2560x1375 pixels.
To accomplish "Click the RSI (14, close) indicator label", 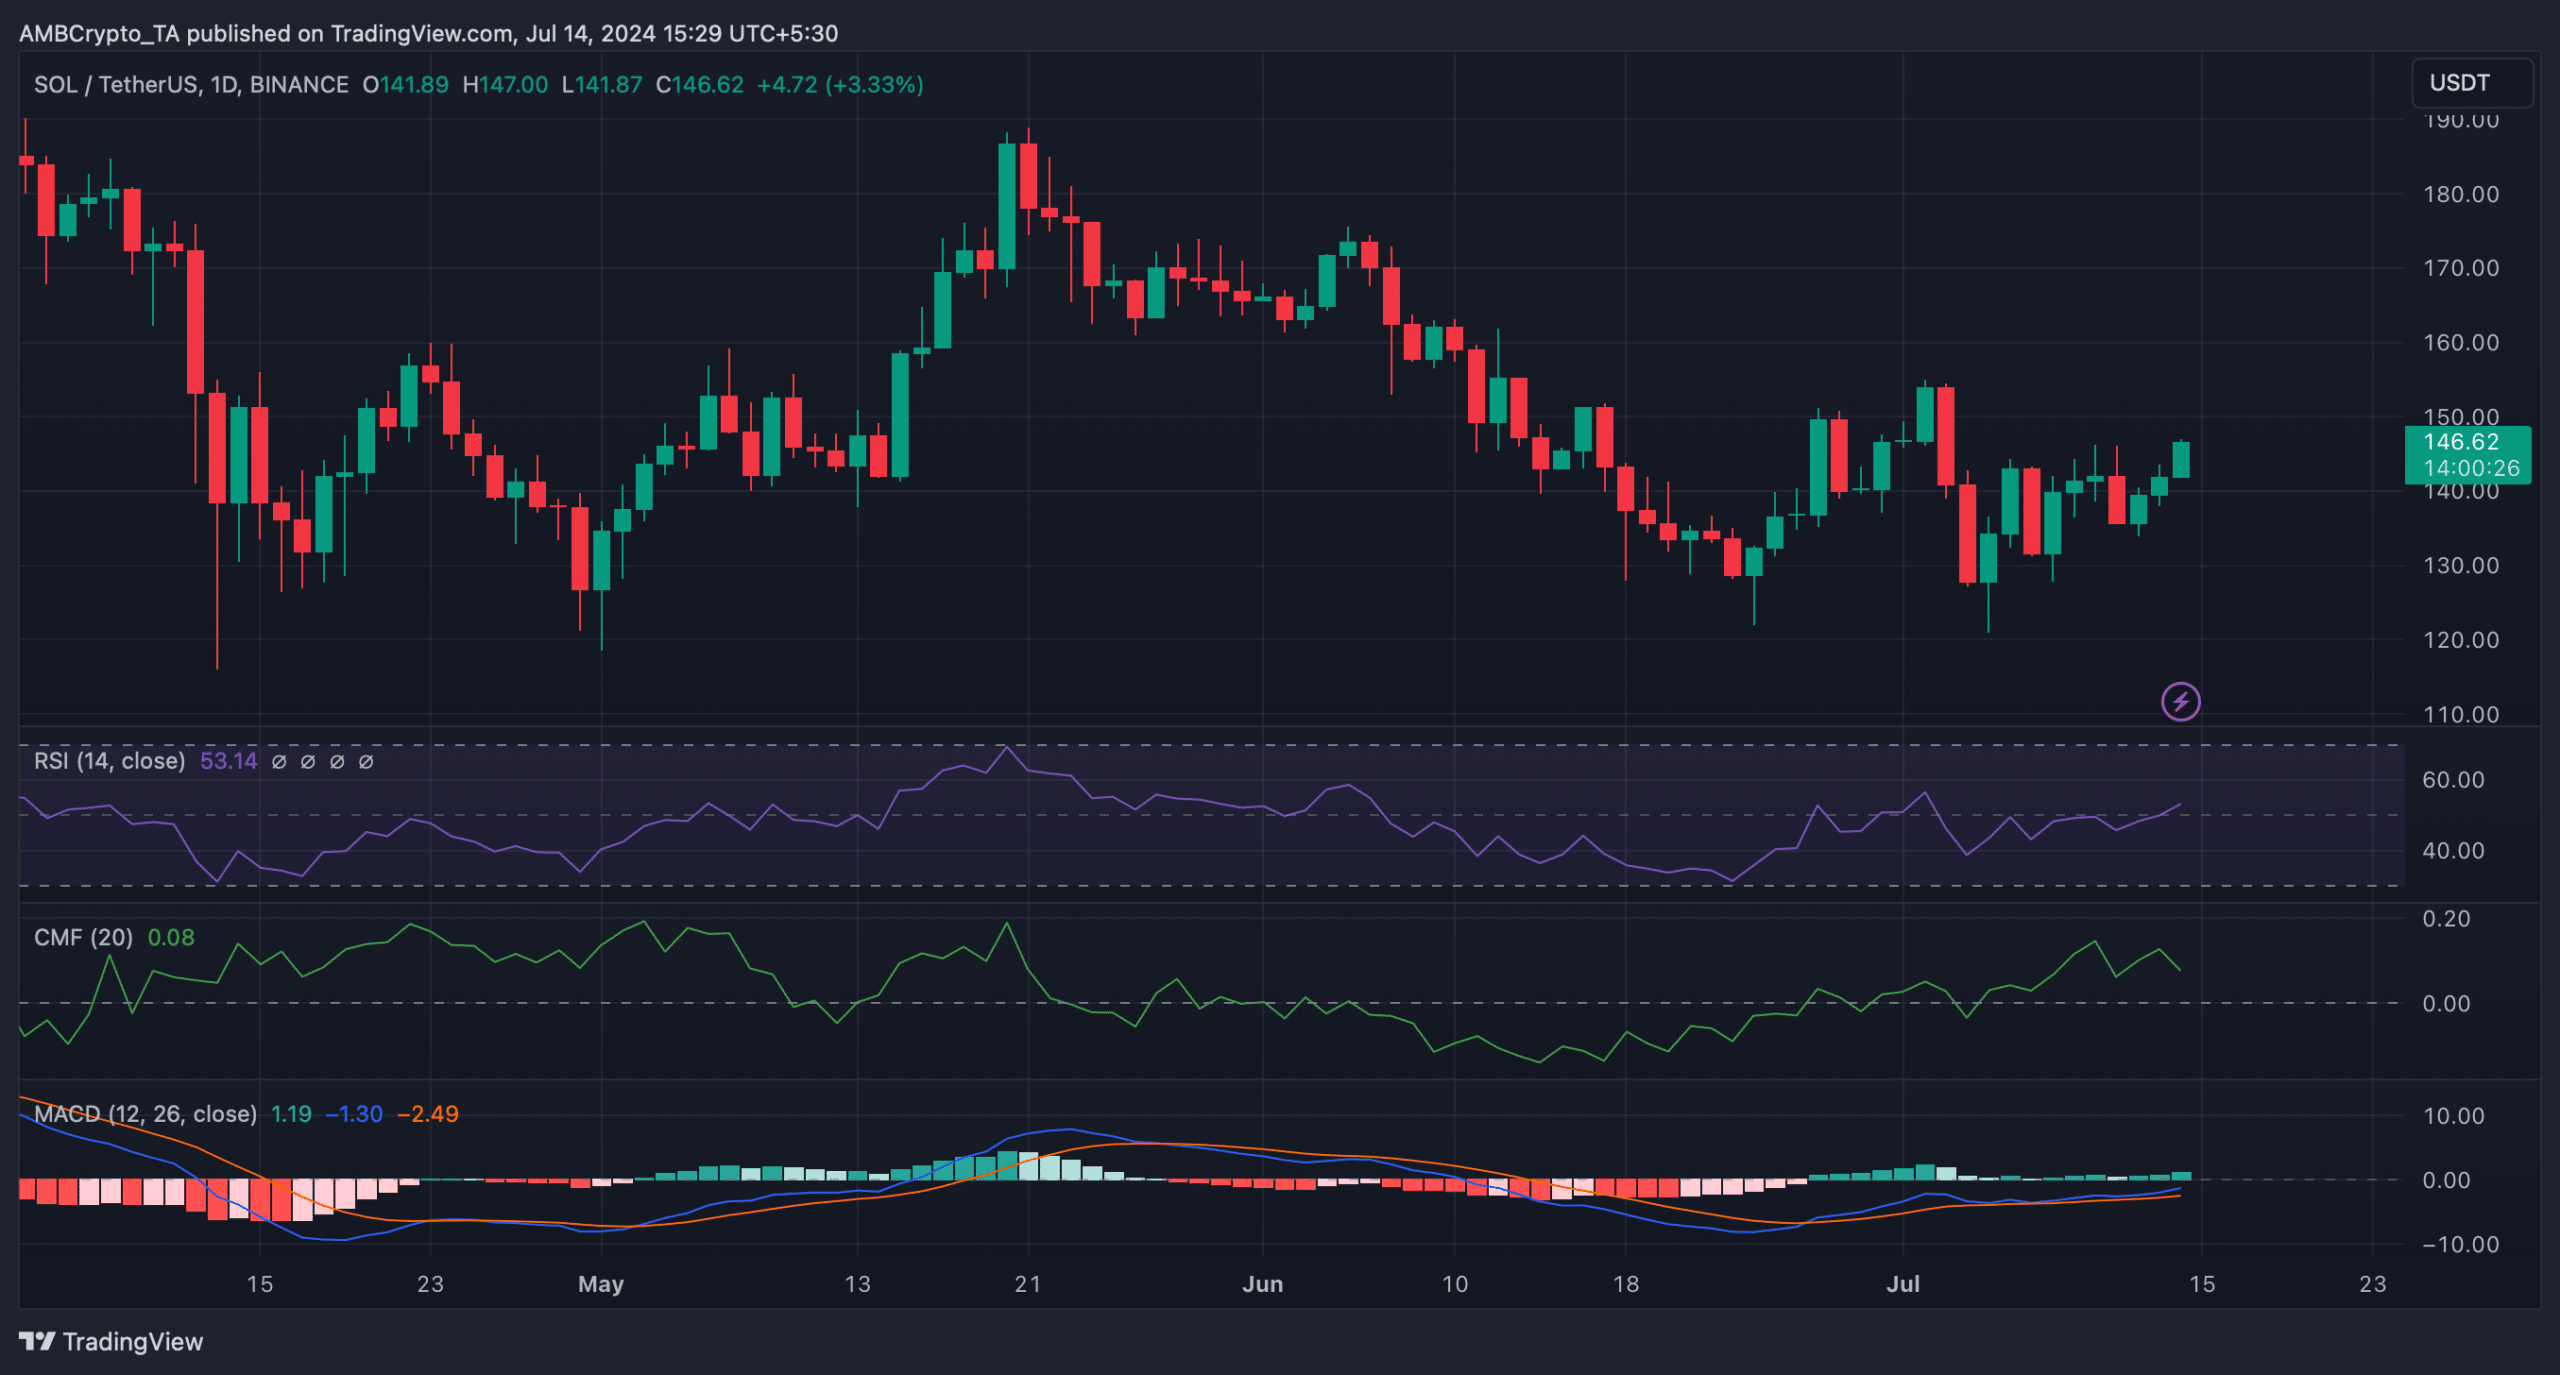I will click(x=109, y=761).
